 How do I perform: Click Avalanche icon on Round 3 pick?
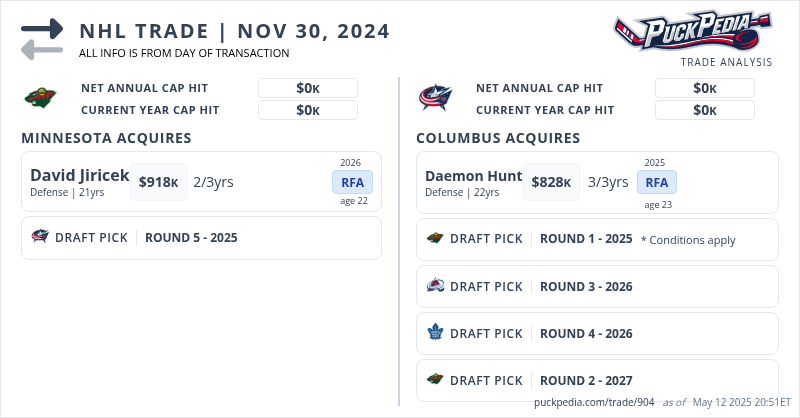tap(435, 286)
